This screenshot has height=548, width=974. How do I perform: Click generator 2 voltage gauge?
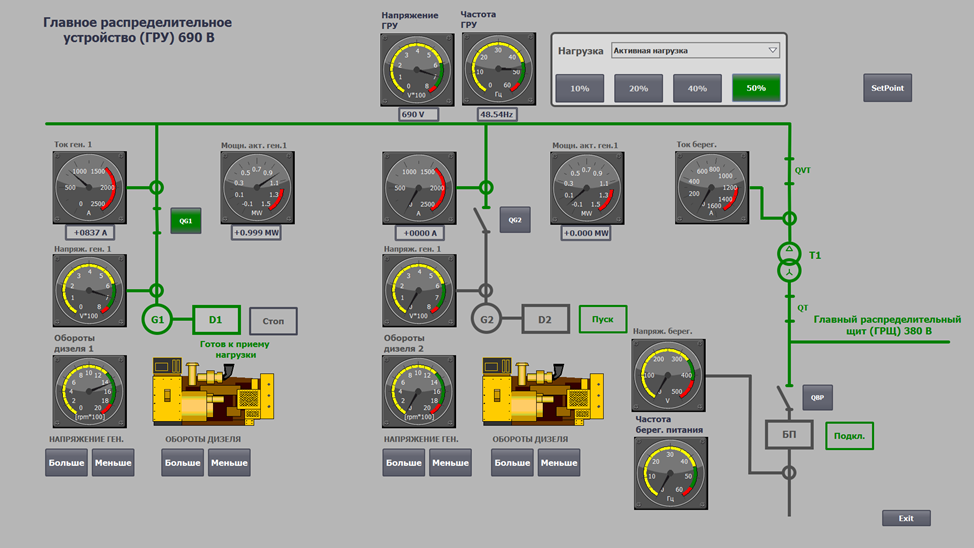click(x=419, y=290)
